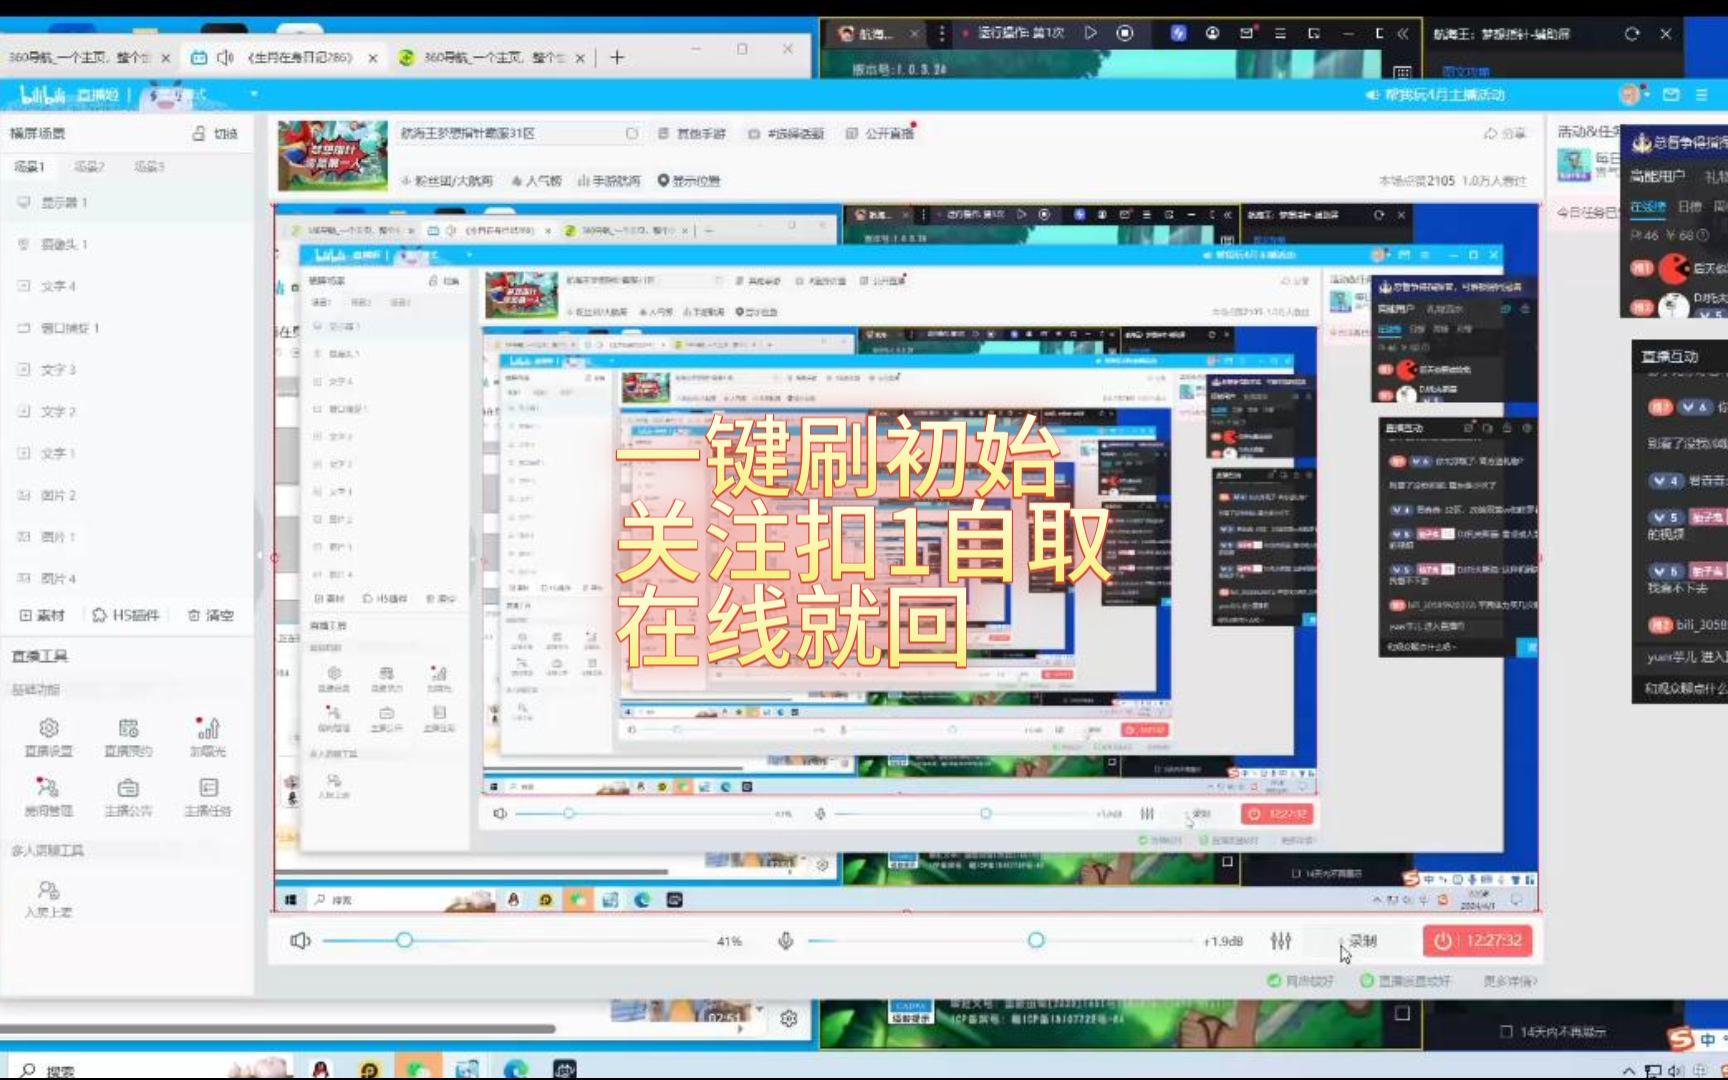The height and width of the screenshot is (1080, 1728).
Task: Open 手游航海 chart entry
Action: [609, 181]
